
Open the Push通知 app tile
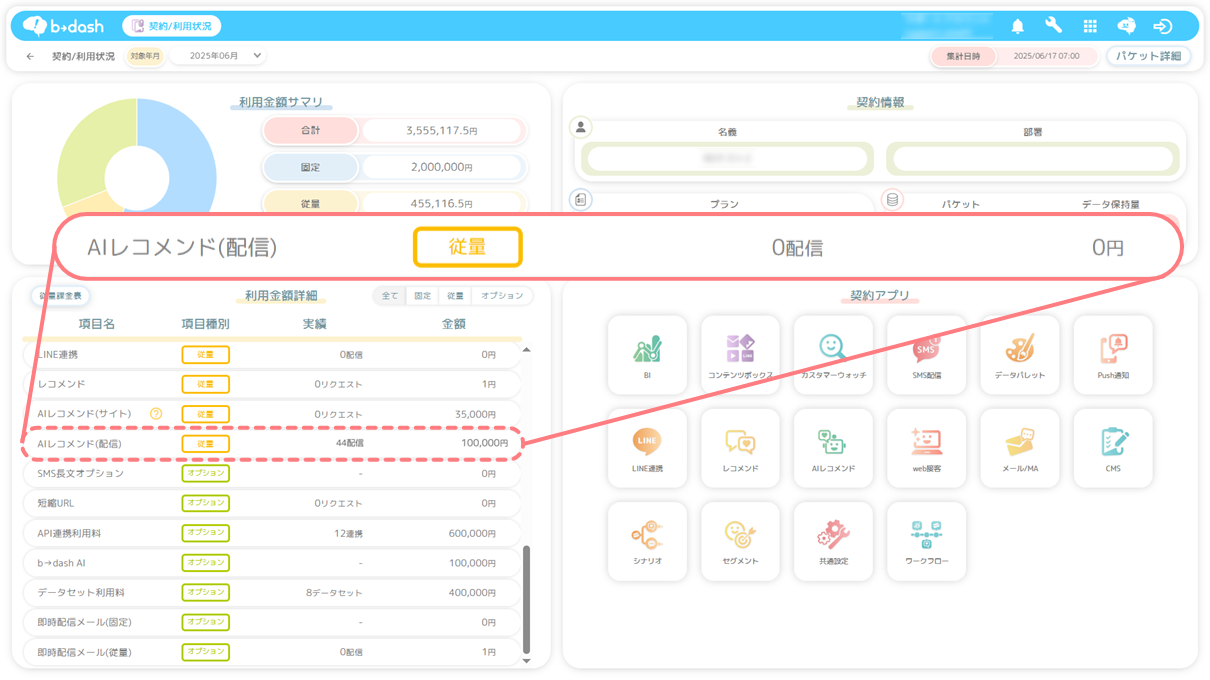click(1112, 354)
